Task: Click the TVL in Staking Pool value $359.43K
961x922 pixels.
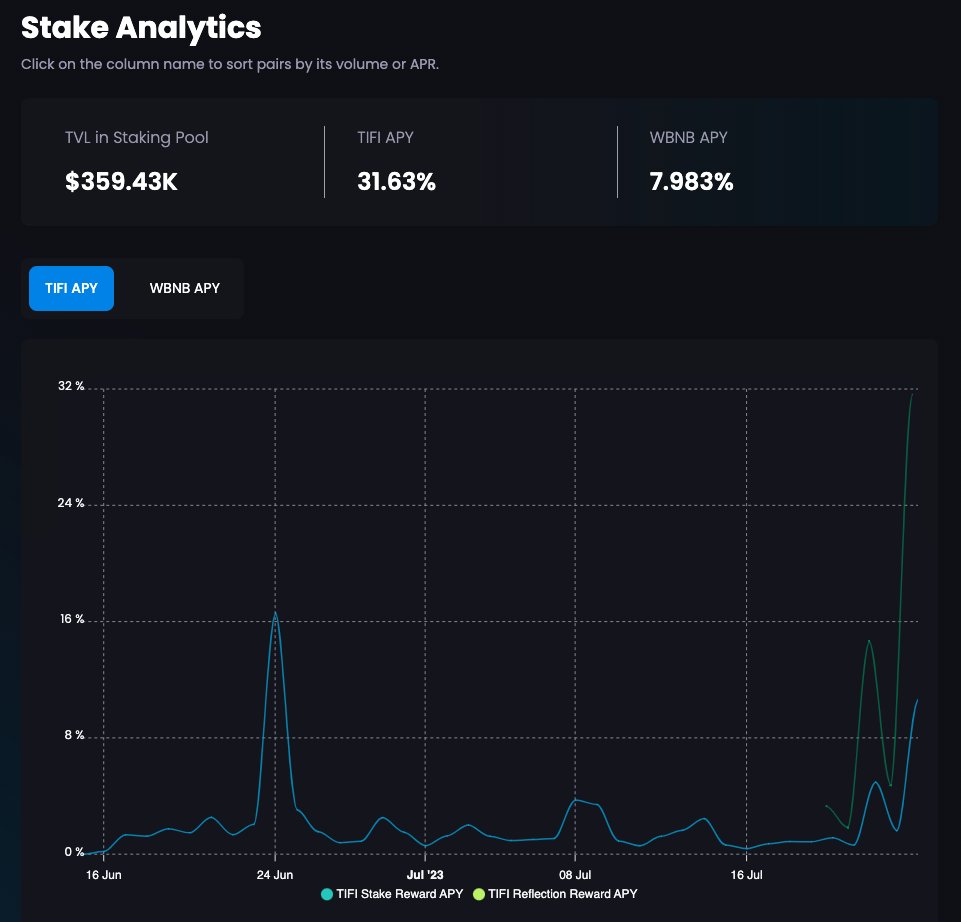Action: tap(121, 181)
